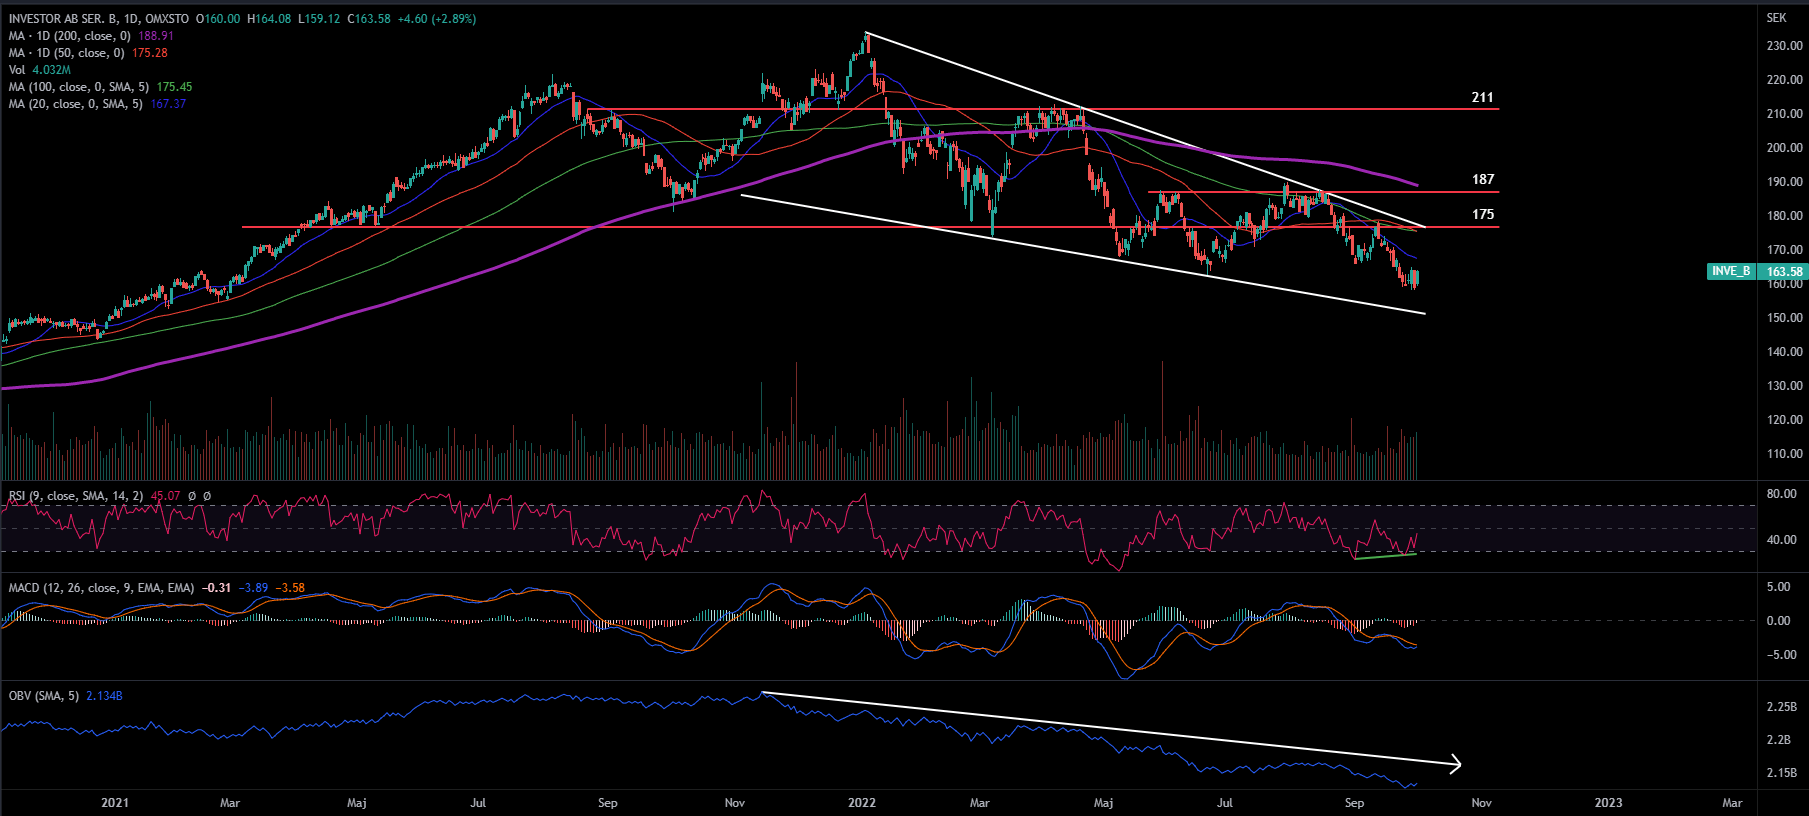This screenshot has width=1809, height=816.
Task: Select the MA 20 SMA indicator legend
Action: point(75,104)
